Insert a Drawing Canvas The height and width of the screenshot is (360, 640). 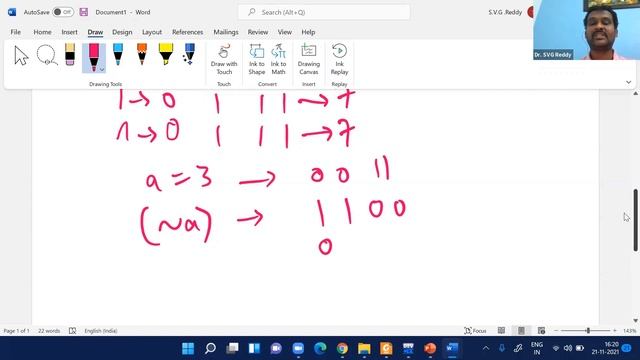[309, 60]
